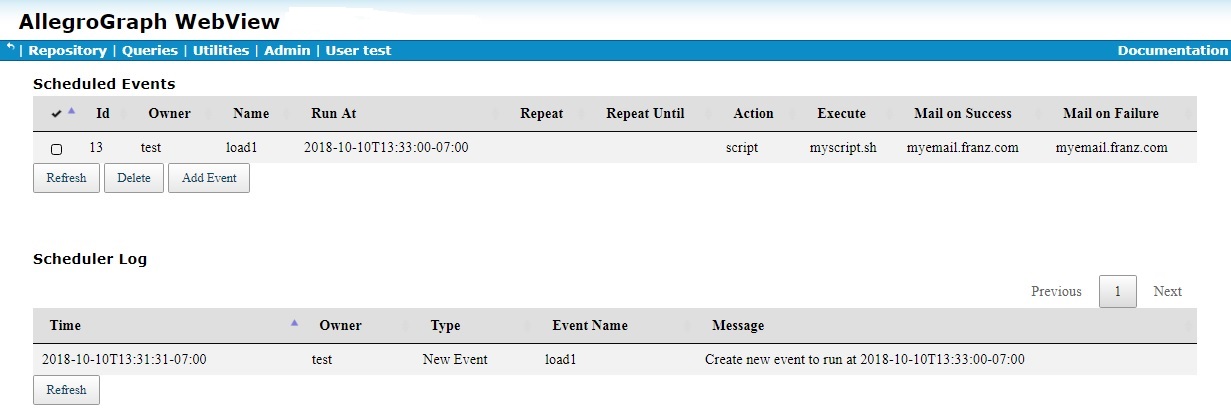Tick the checkbox for event 13

(56, 149)
